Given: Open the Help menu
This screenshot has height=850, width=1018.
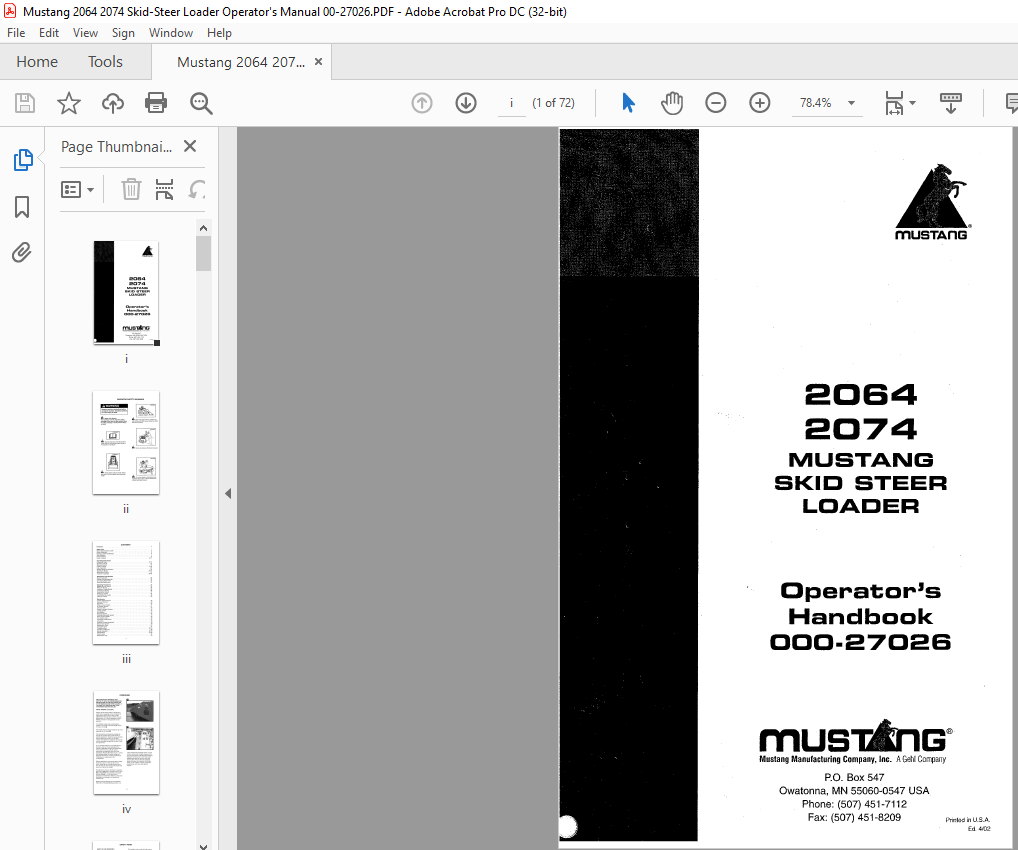Looking at the screenshot, I should pyautogui.click(x=219, y=32).
